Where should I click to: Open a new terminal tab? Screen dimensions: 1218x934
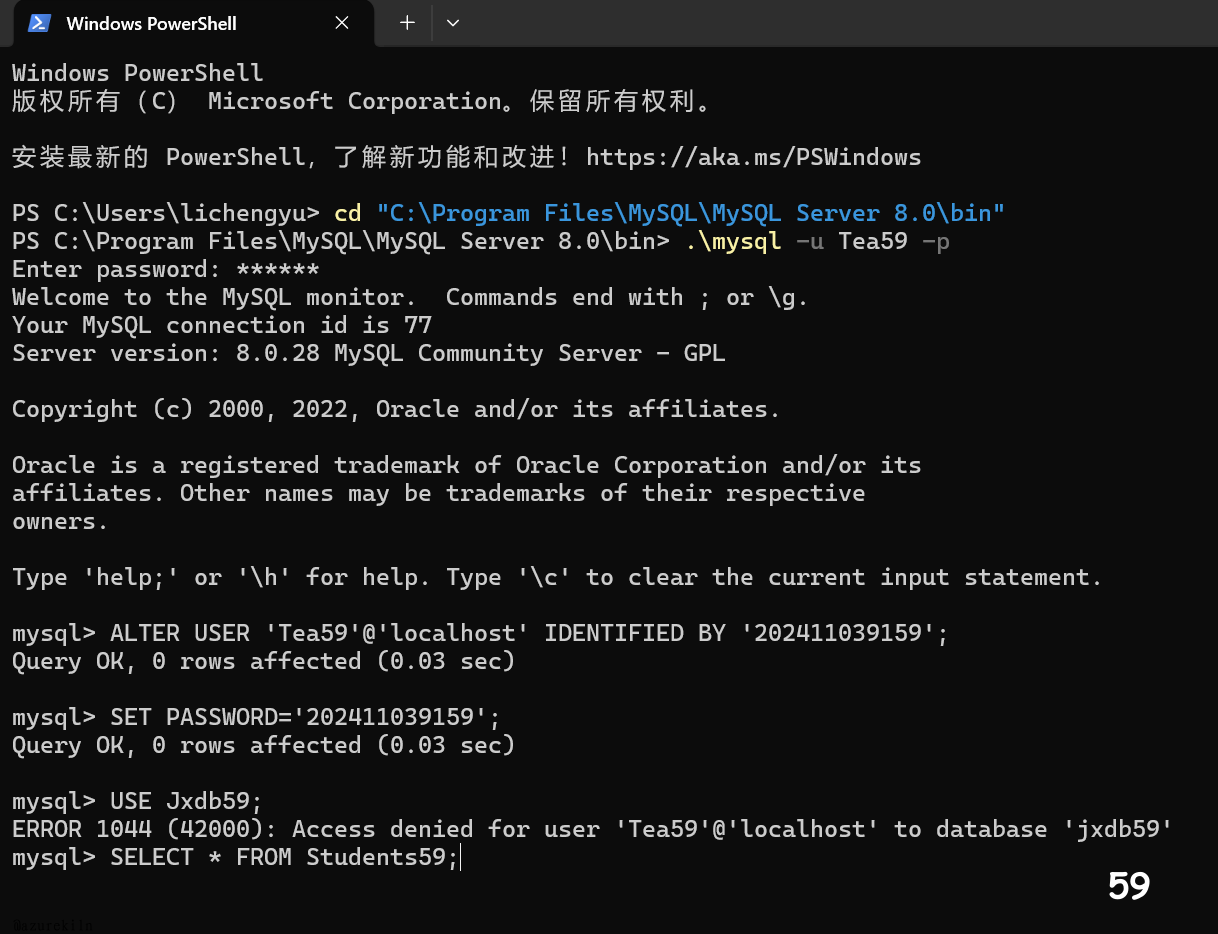tap(407, 23)
